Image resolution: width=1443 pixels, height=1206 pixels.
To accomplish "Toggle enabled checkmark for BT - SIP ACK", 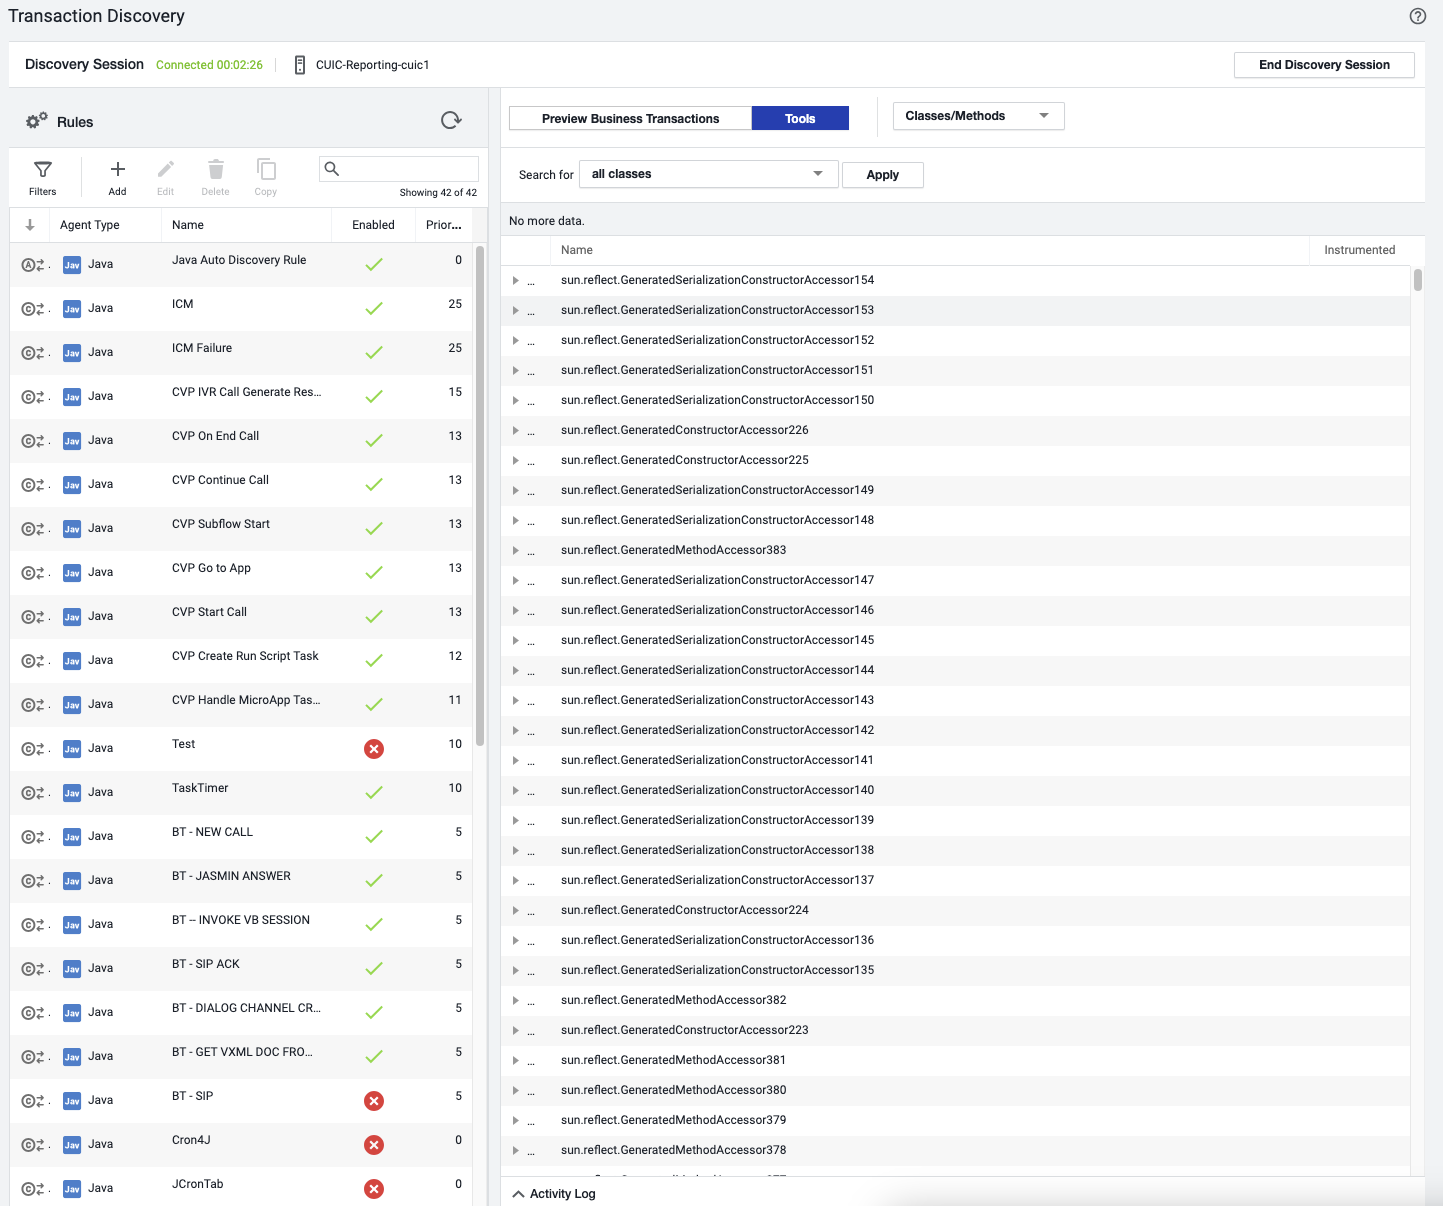I will point(374,969).
